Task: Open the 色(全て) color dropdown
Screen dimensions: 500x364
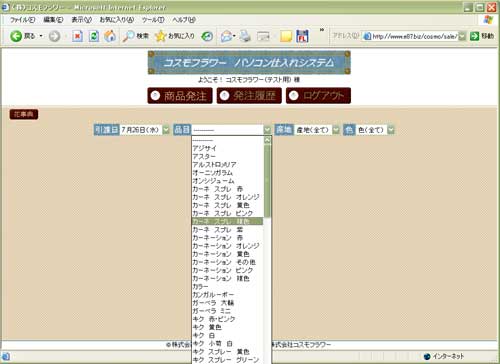Action: 391,130
